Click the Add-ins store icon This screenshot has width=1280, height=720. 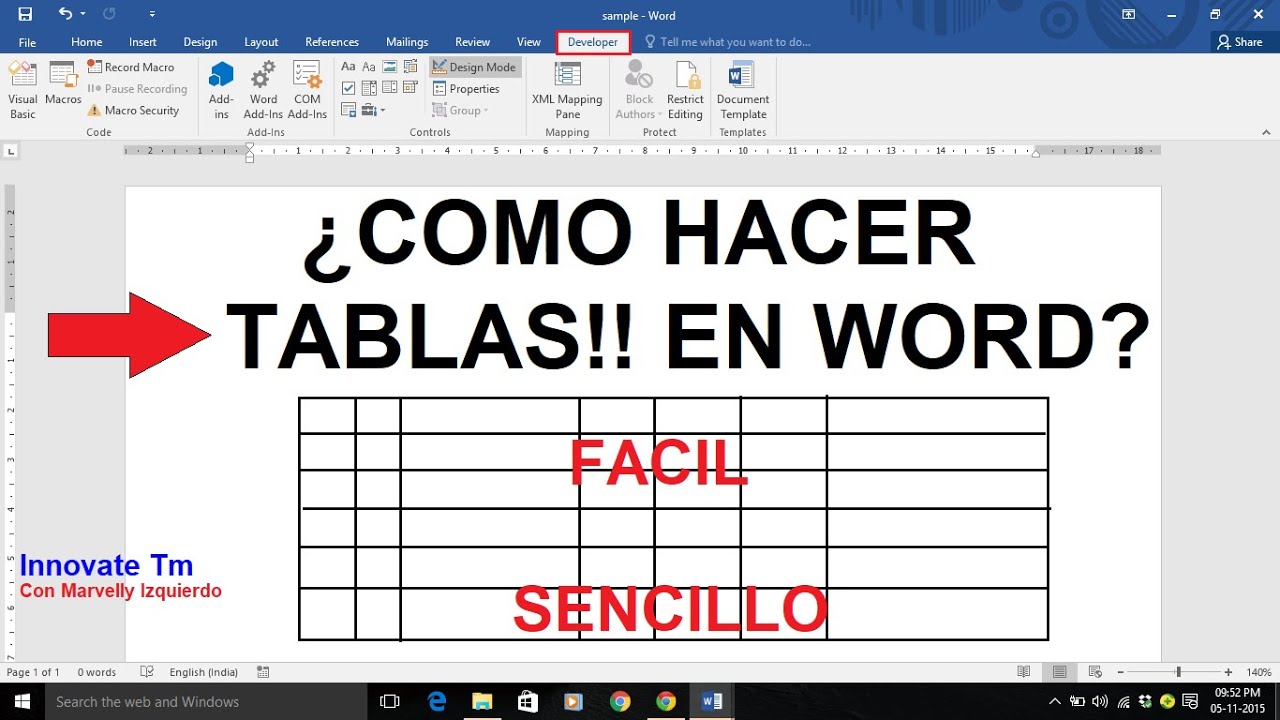point(221,90)
